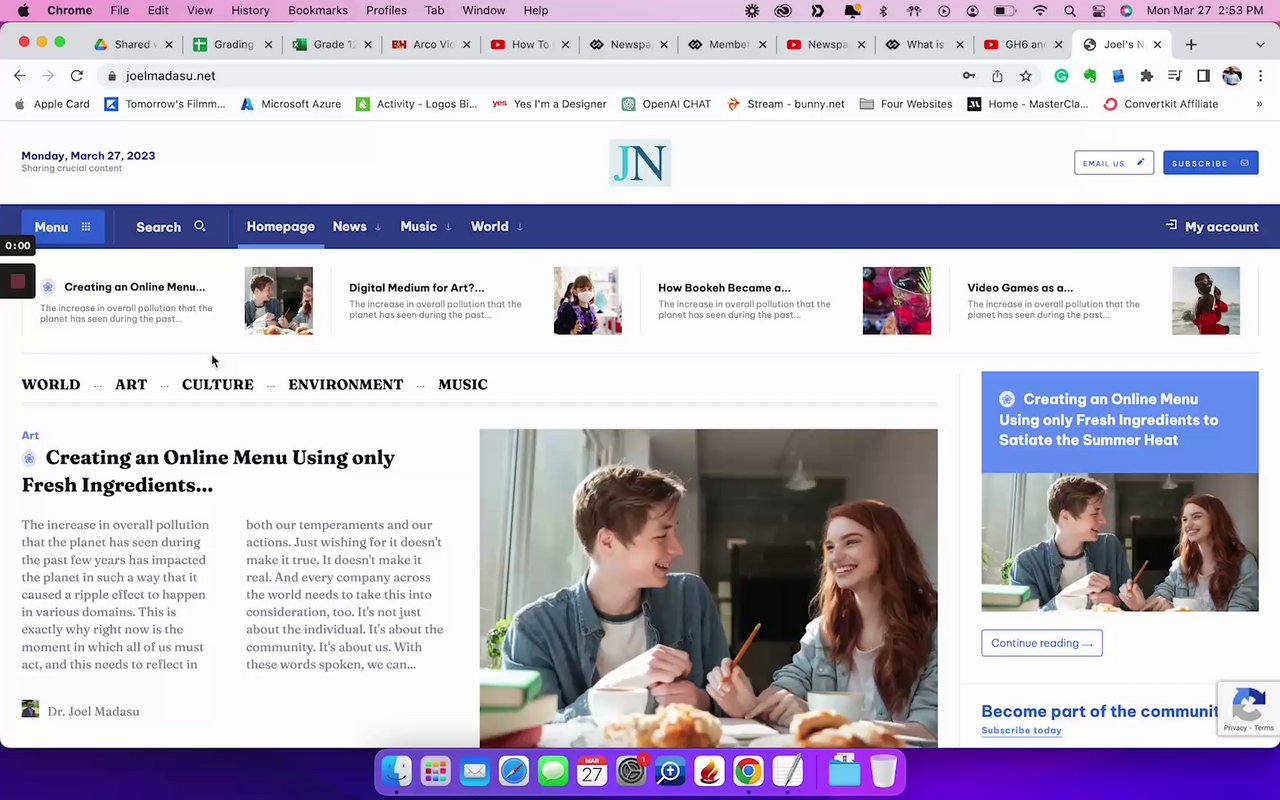Open the site Search

click(171, 227)
